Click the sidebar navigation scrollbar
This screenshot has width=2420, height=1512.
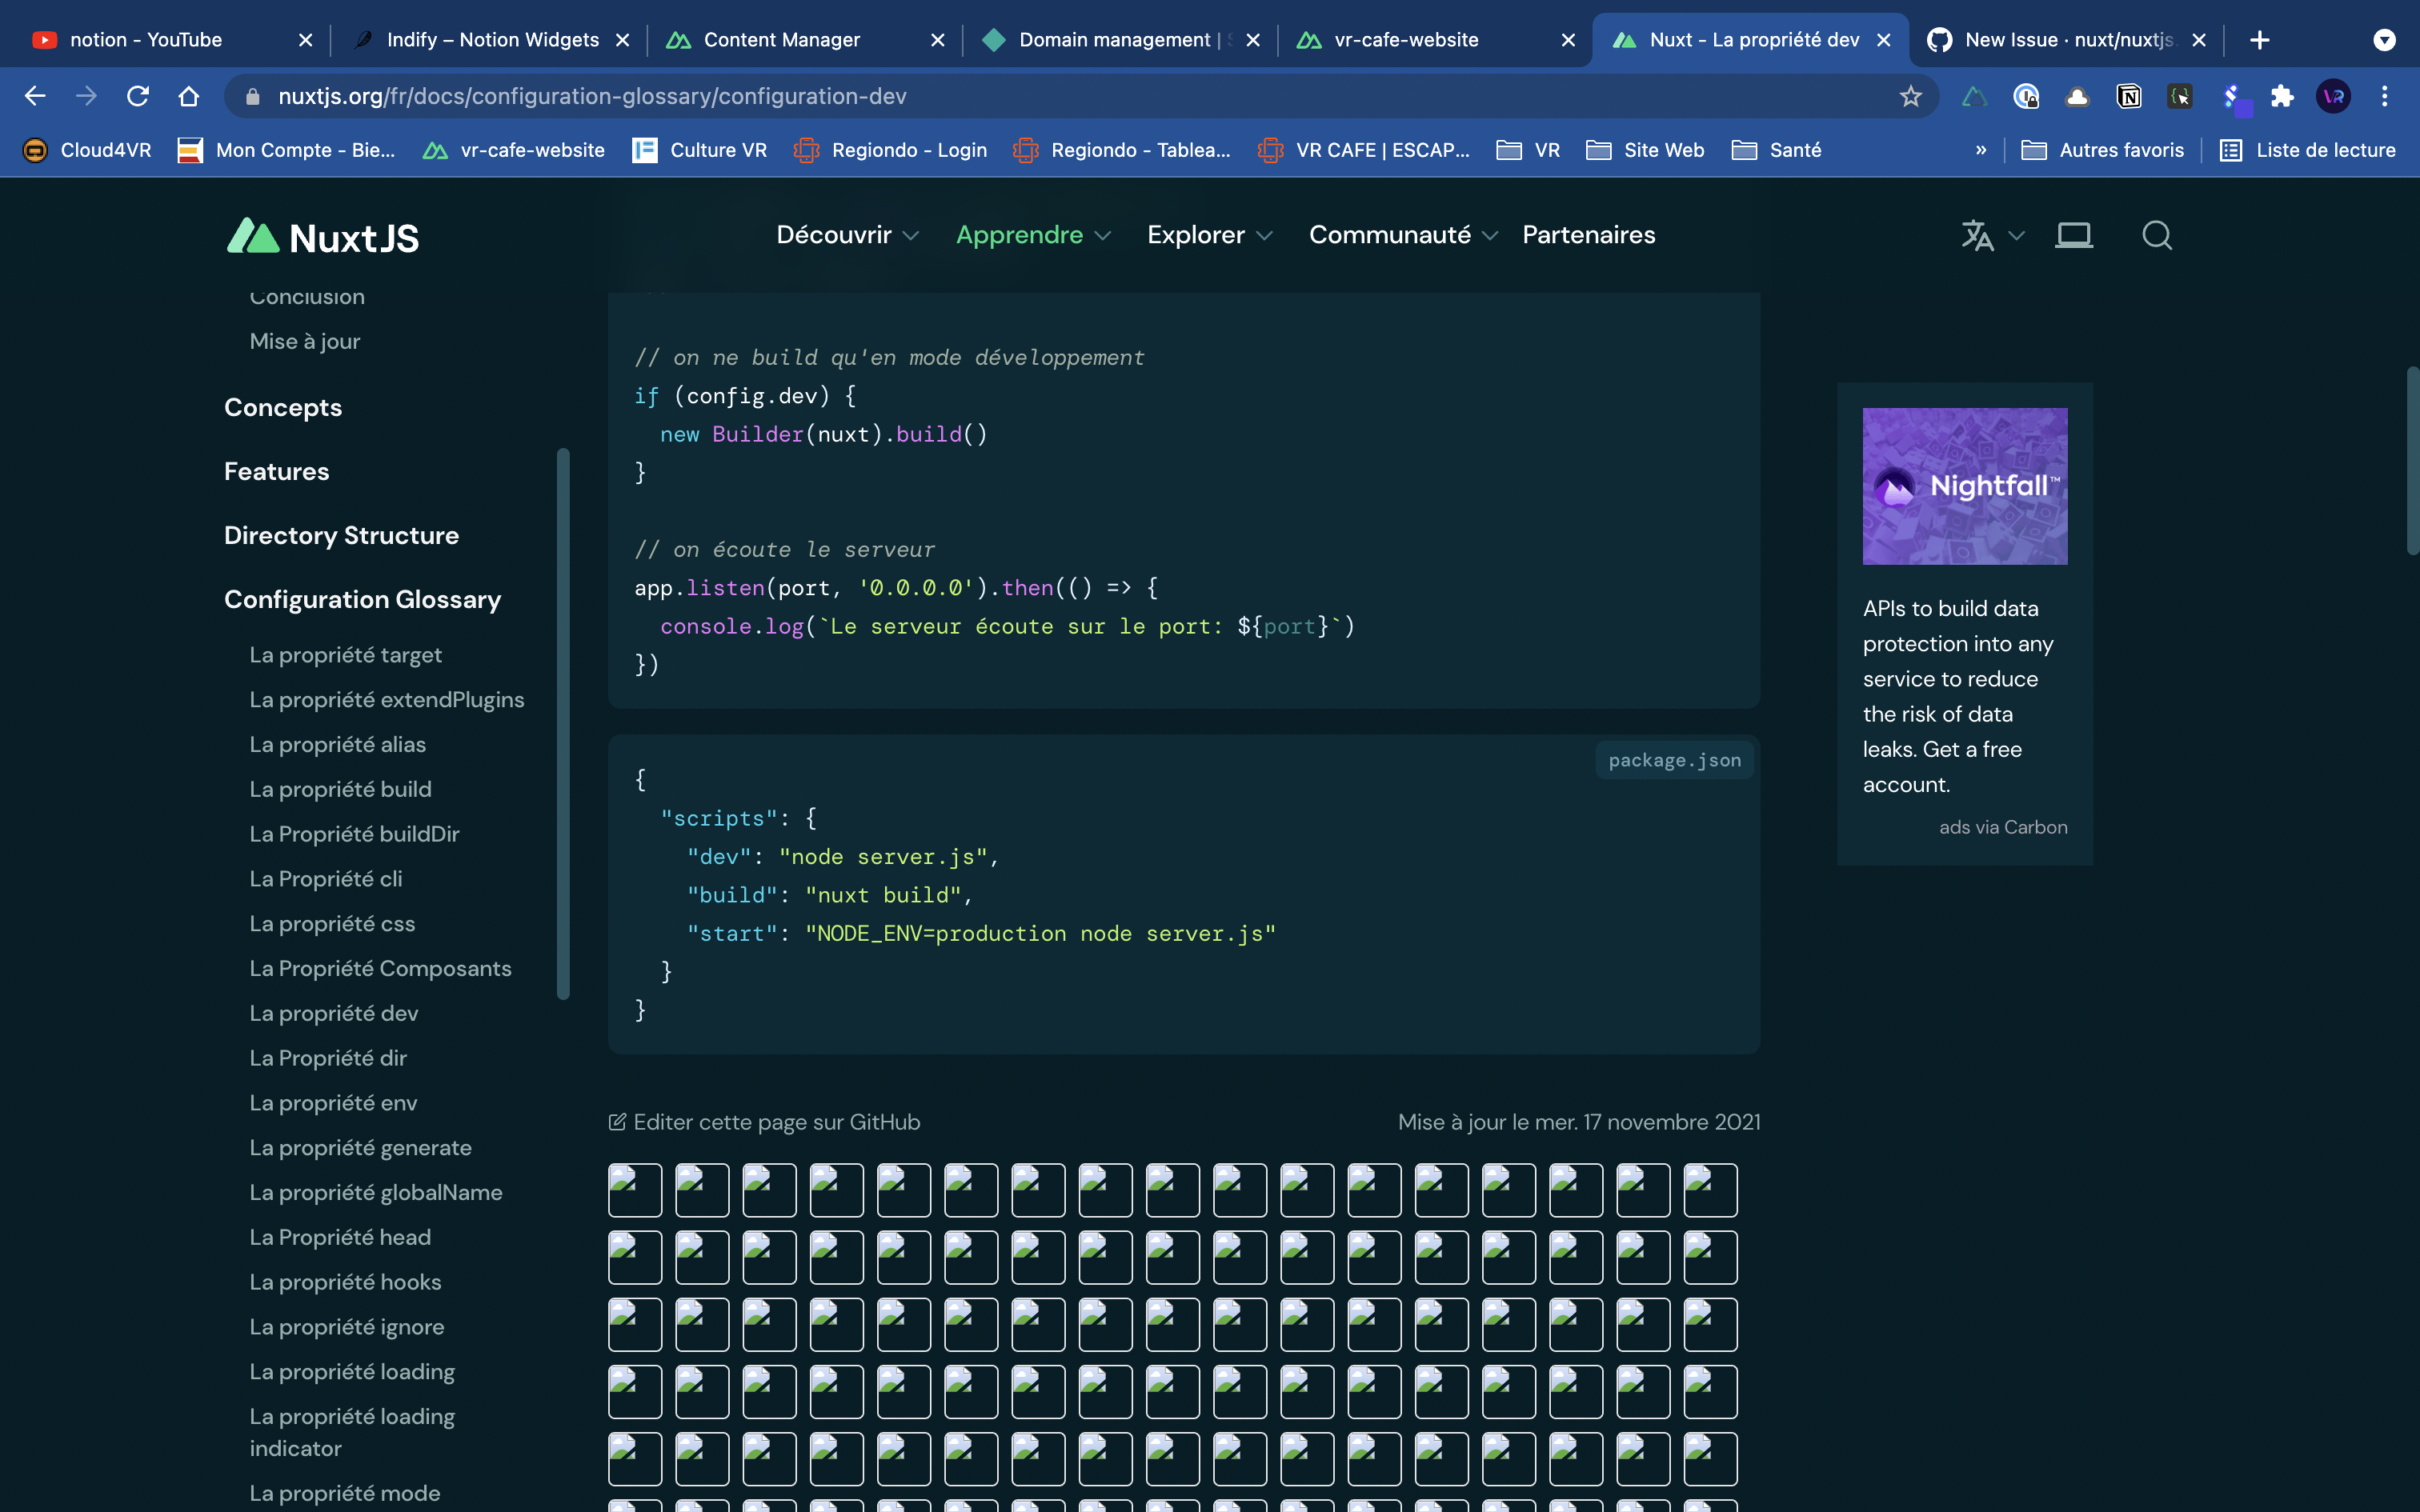[563, 724]
